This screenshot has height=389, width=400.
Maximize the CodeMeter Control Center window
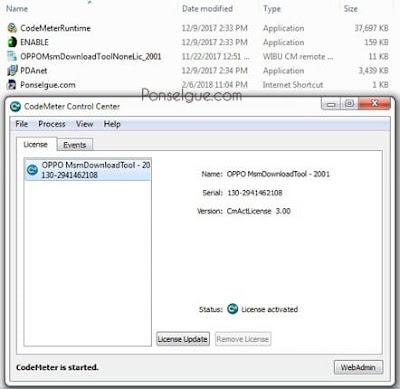click(x=349, y=104)
